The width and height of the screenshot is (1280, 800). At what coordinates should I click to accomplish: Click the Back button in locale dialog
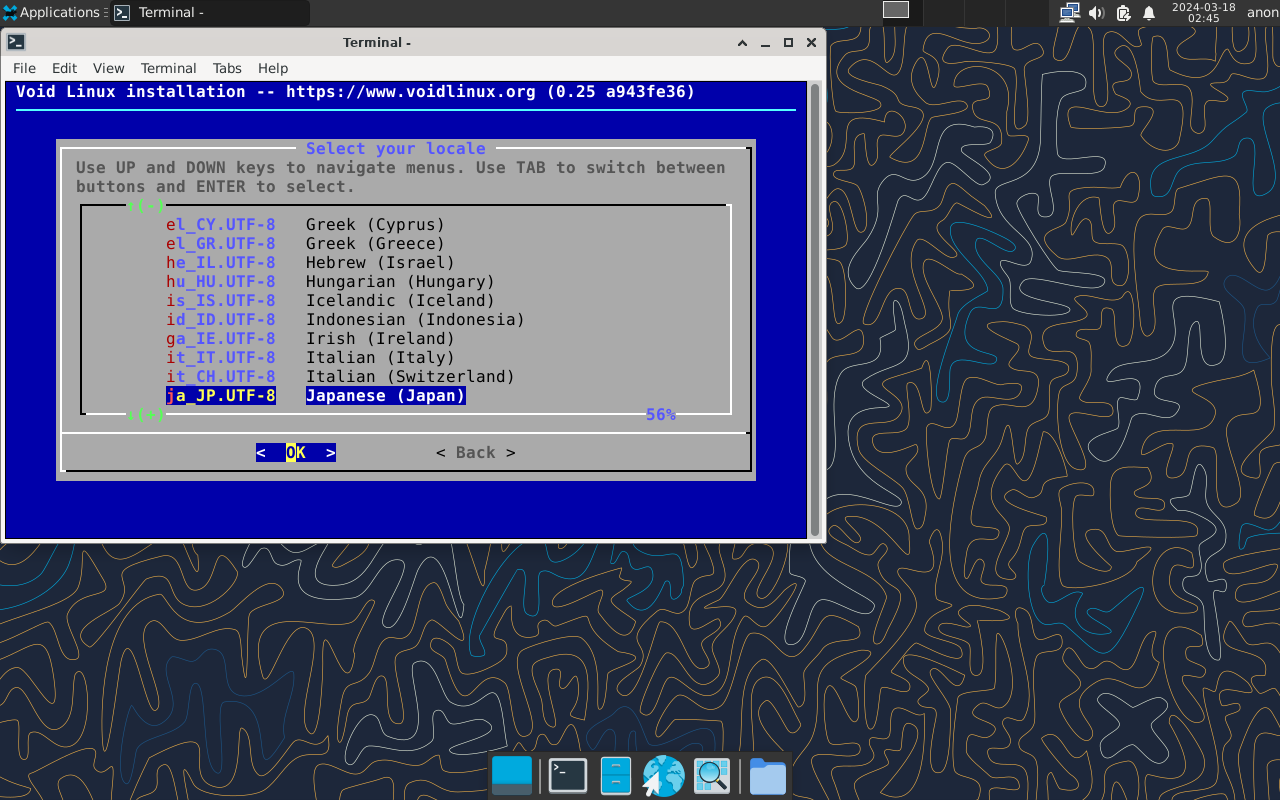pyautogui.click(x=476, y=453)
